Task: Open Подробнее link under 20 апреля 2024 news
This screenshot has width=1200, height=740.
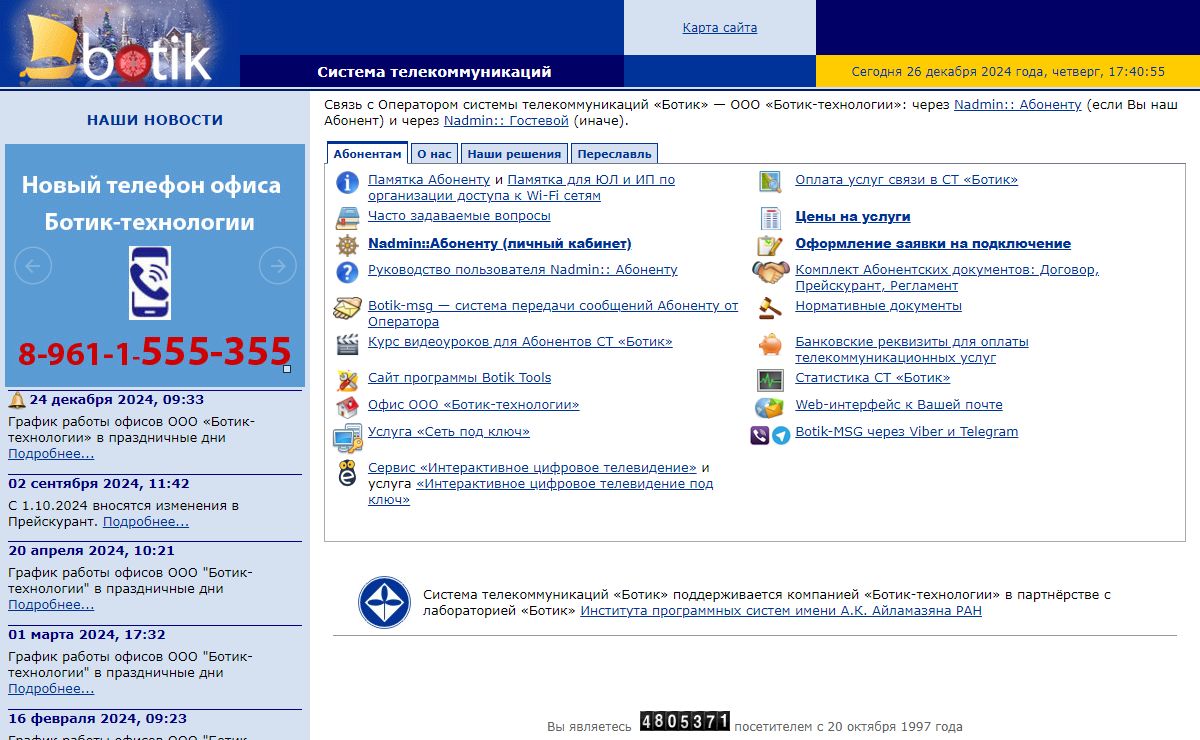Action: [x=51, y=605]
